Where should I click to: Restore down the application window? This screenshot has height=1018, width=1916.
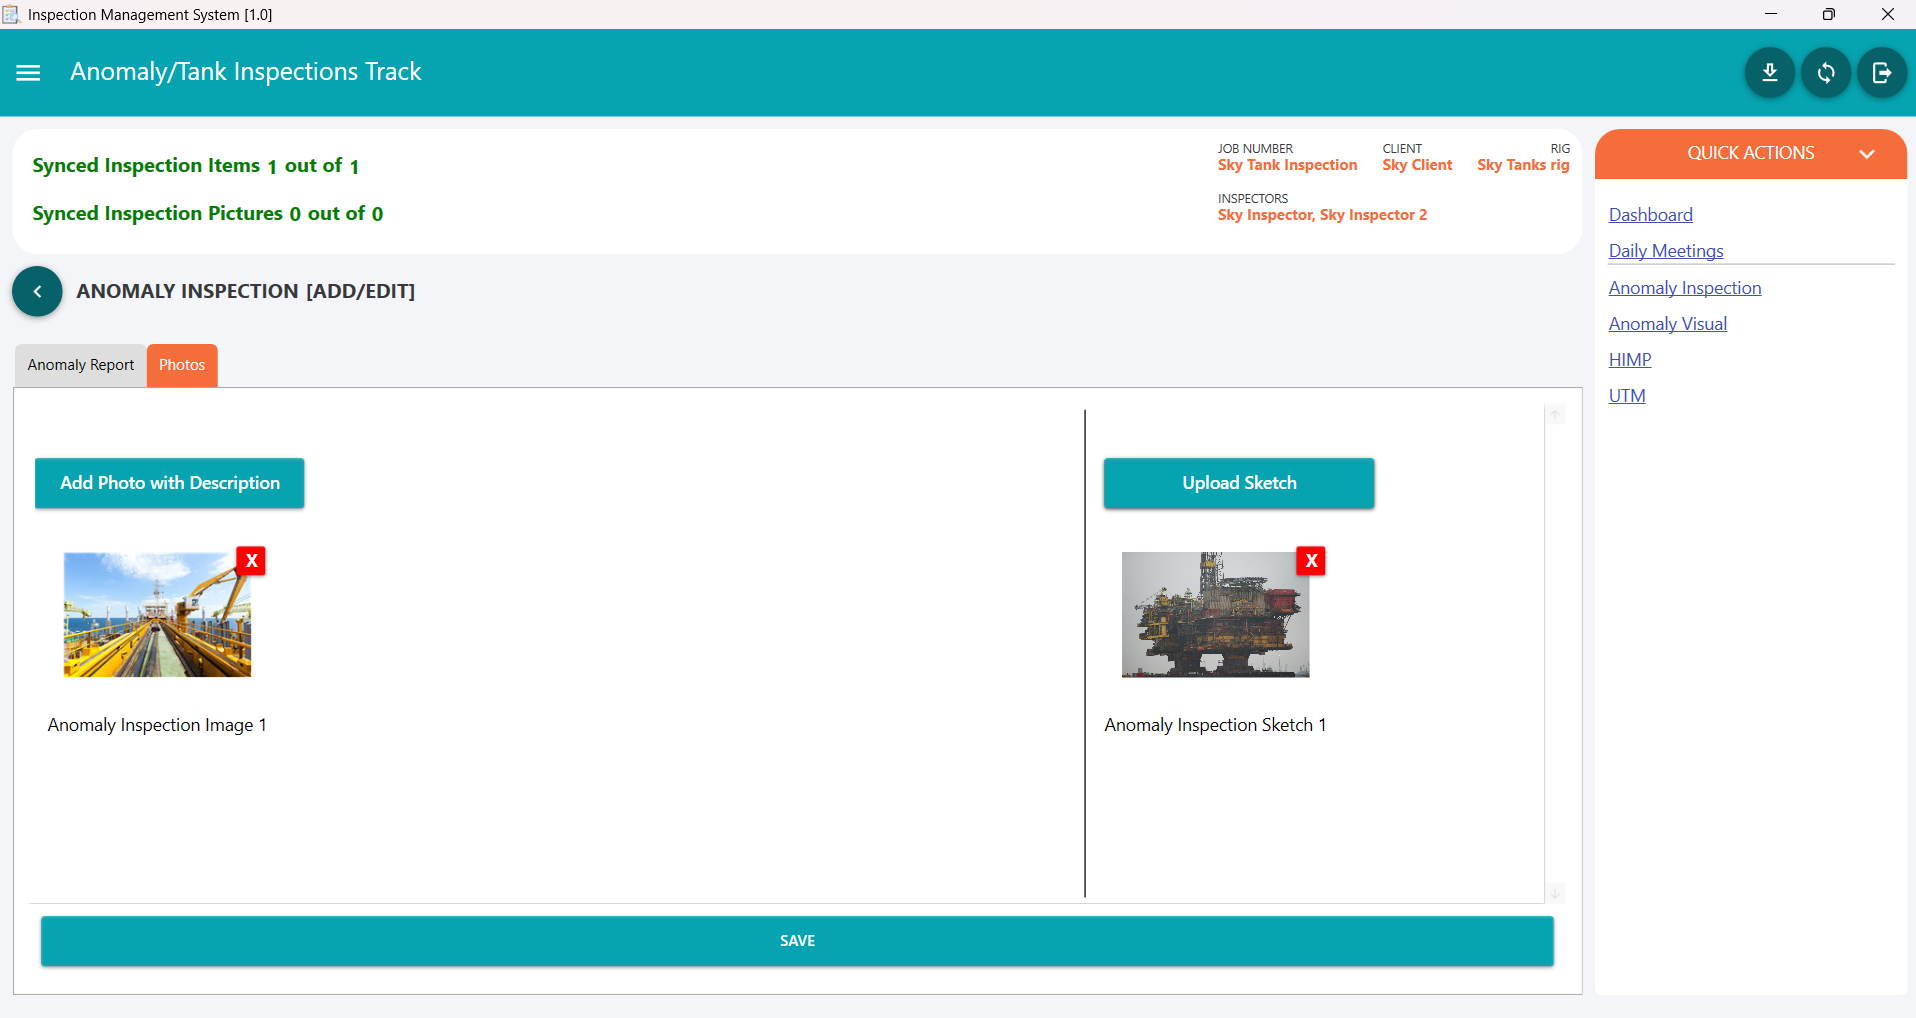pos(1828,14)
